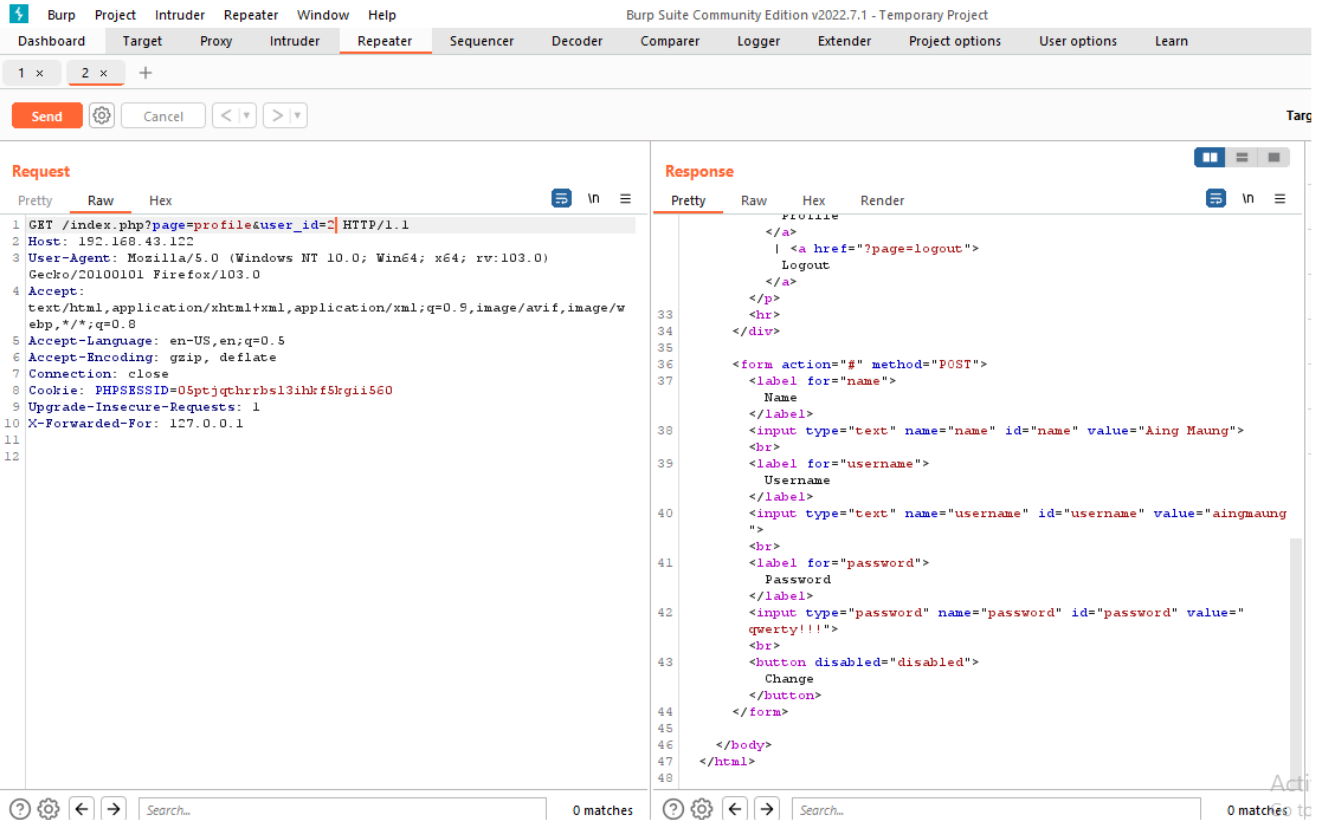
Task: Switch Response view to Render
Action: pos(882,200)
